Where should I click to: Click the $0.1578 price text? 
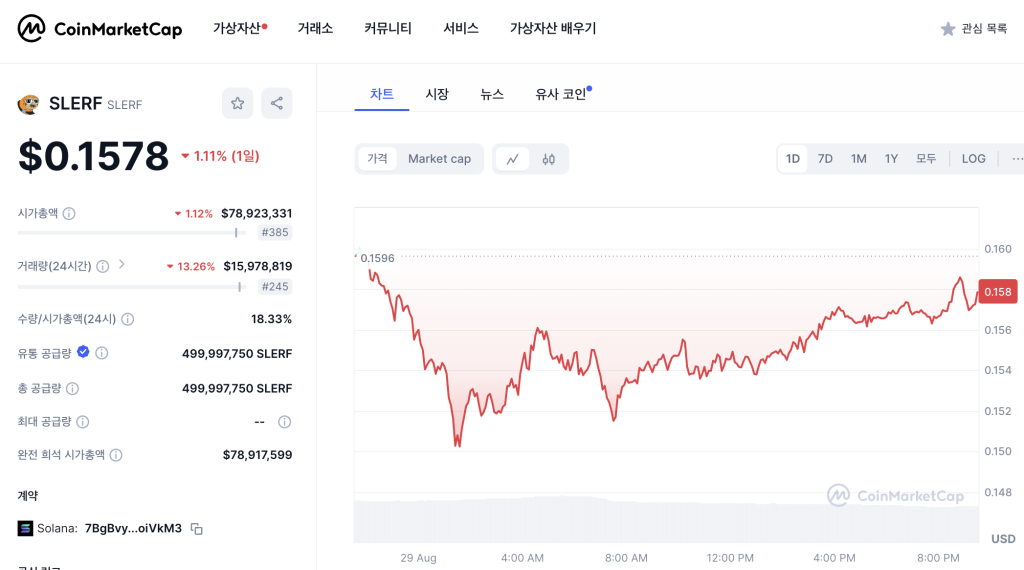pos(93,156)
